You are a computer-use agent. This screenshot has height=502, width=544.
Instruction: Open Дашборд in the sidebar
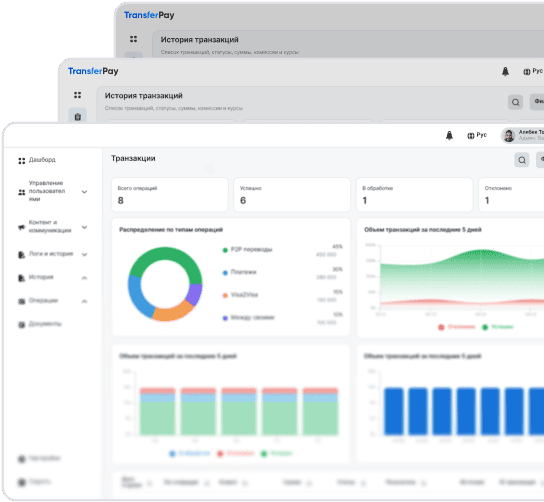click(x=37, y=160)
